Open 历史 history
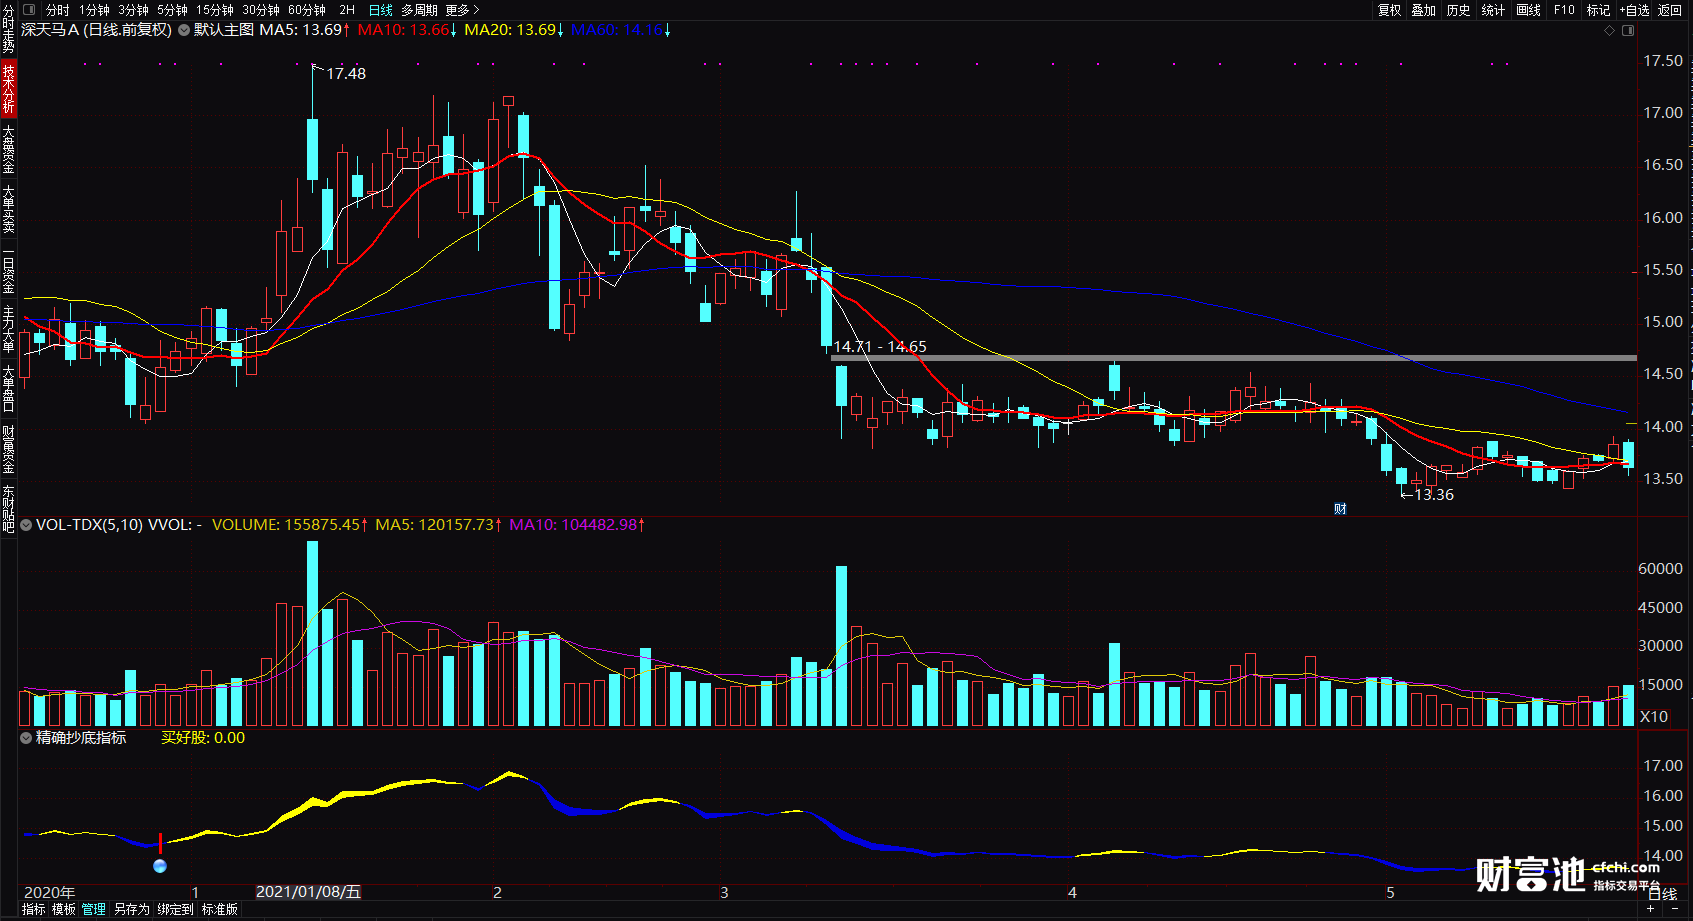Image resolution: width=1693 pixels, height=921 pixels. click(x=1459, y=10)
